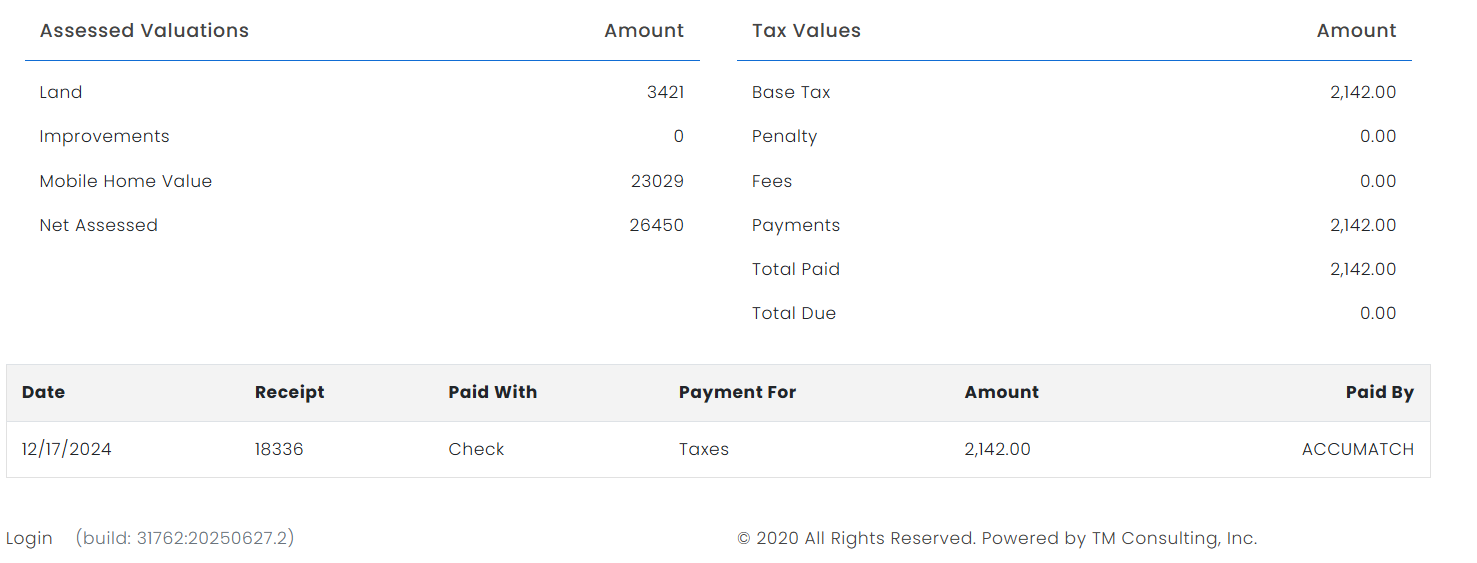Click the Paid With column header
Viewport: 1477px width, 563px height.
492,392
